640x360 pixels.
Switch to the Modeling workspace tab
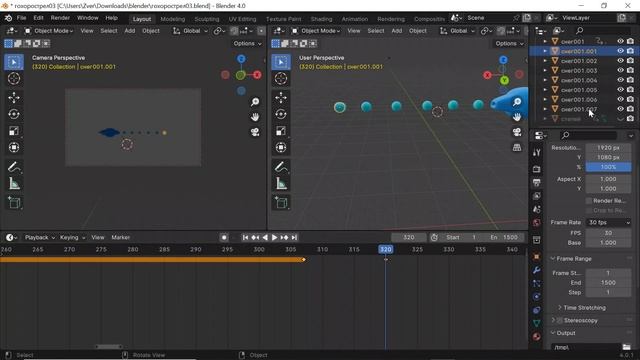click(172, 19)
